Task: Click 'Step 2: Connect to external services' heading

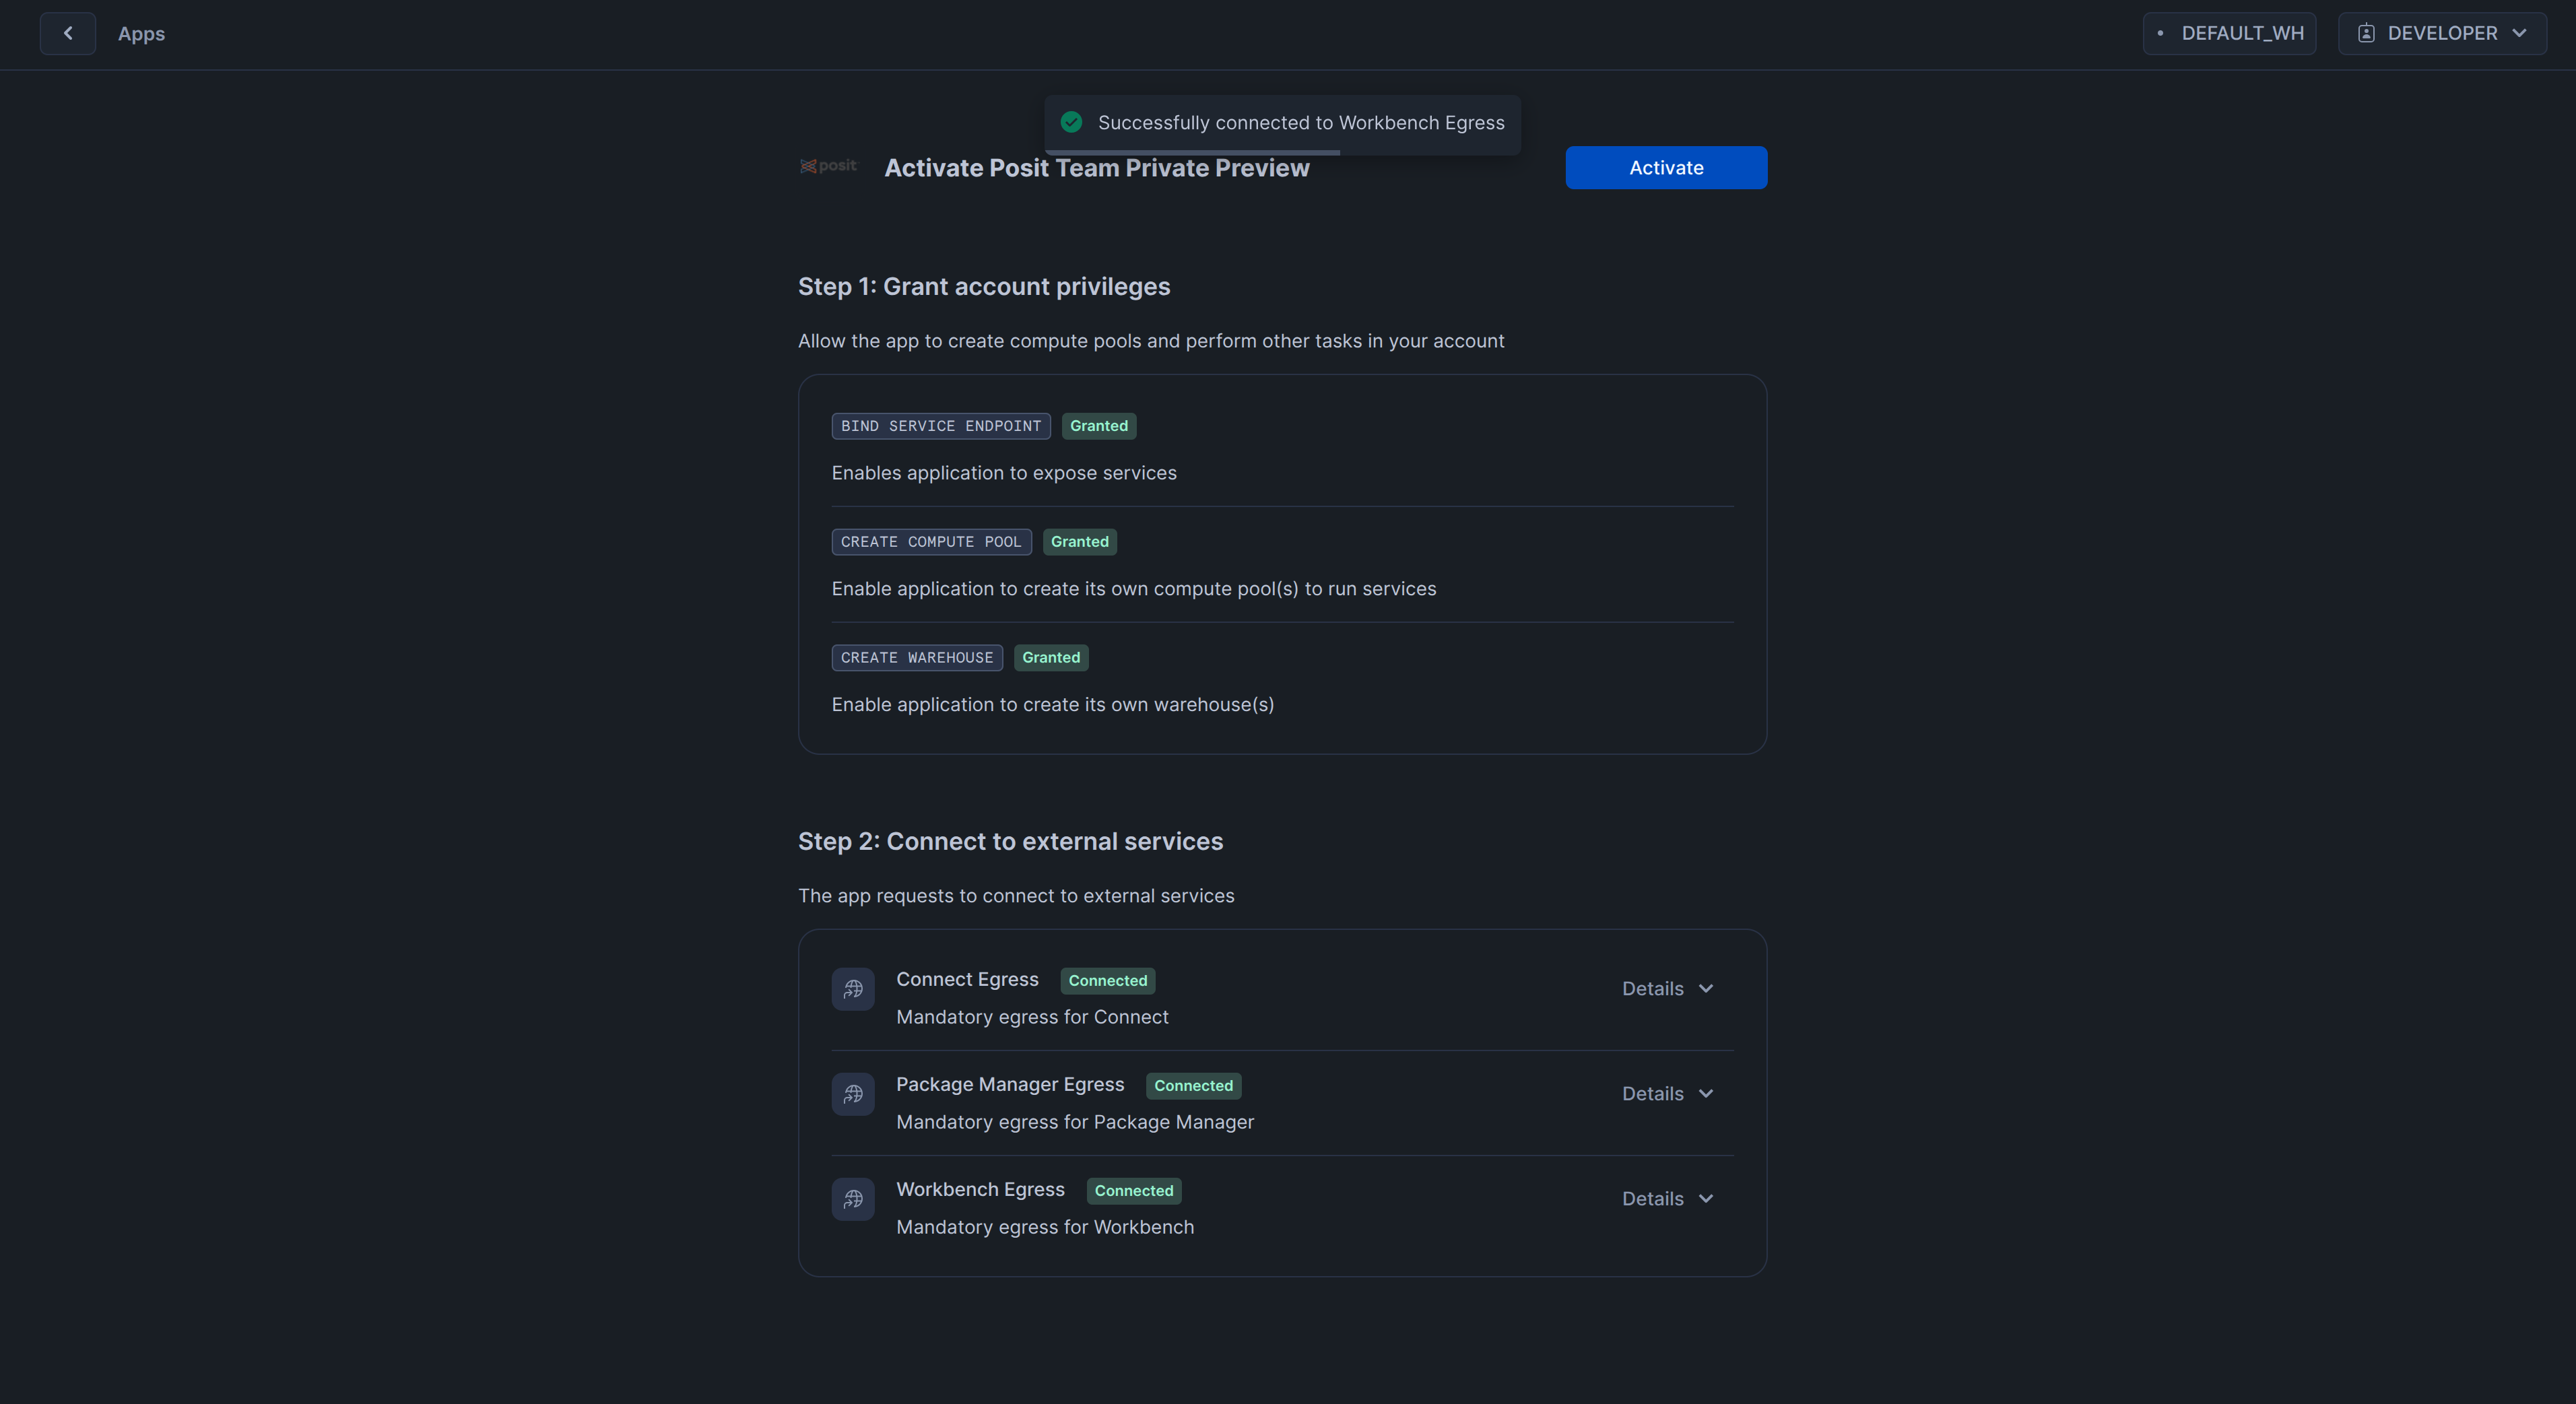Action: click(x=1010, y=842)
